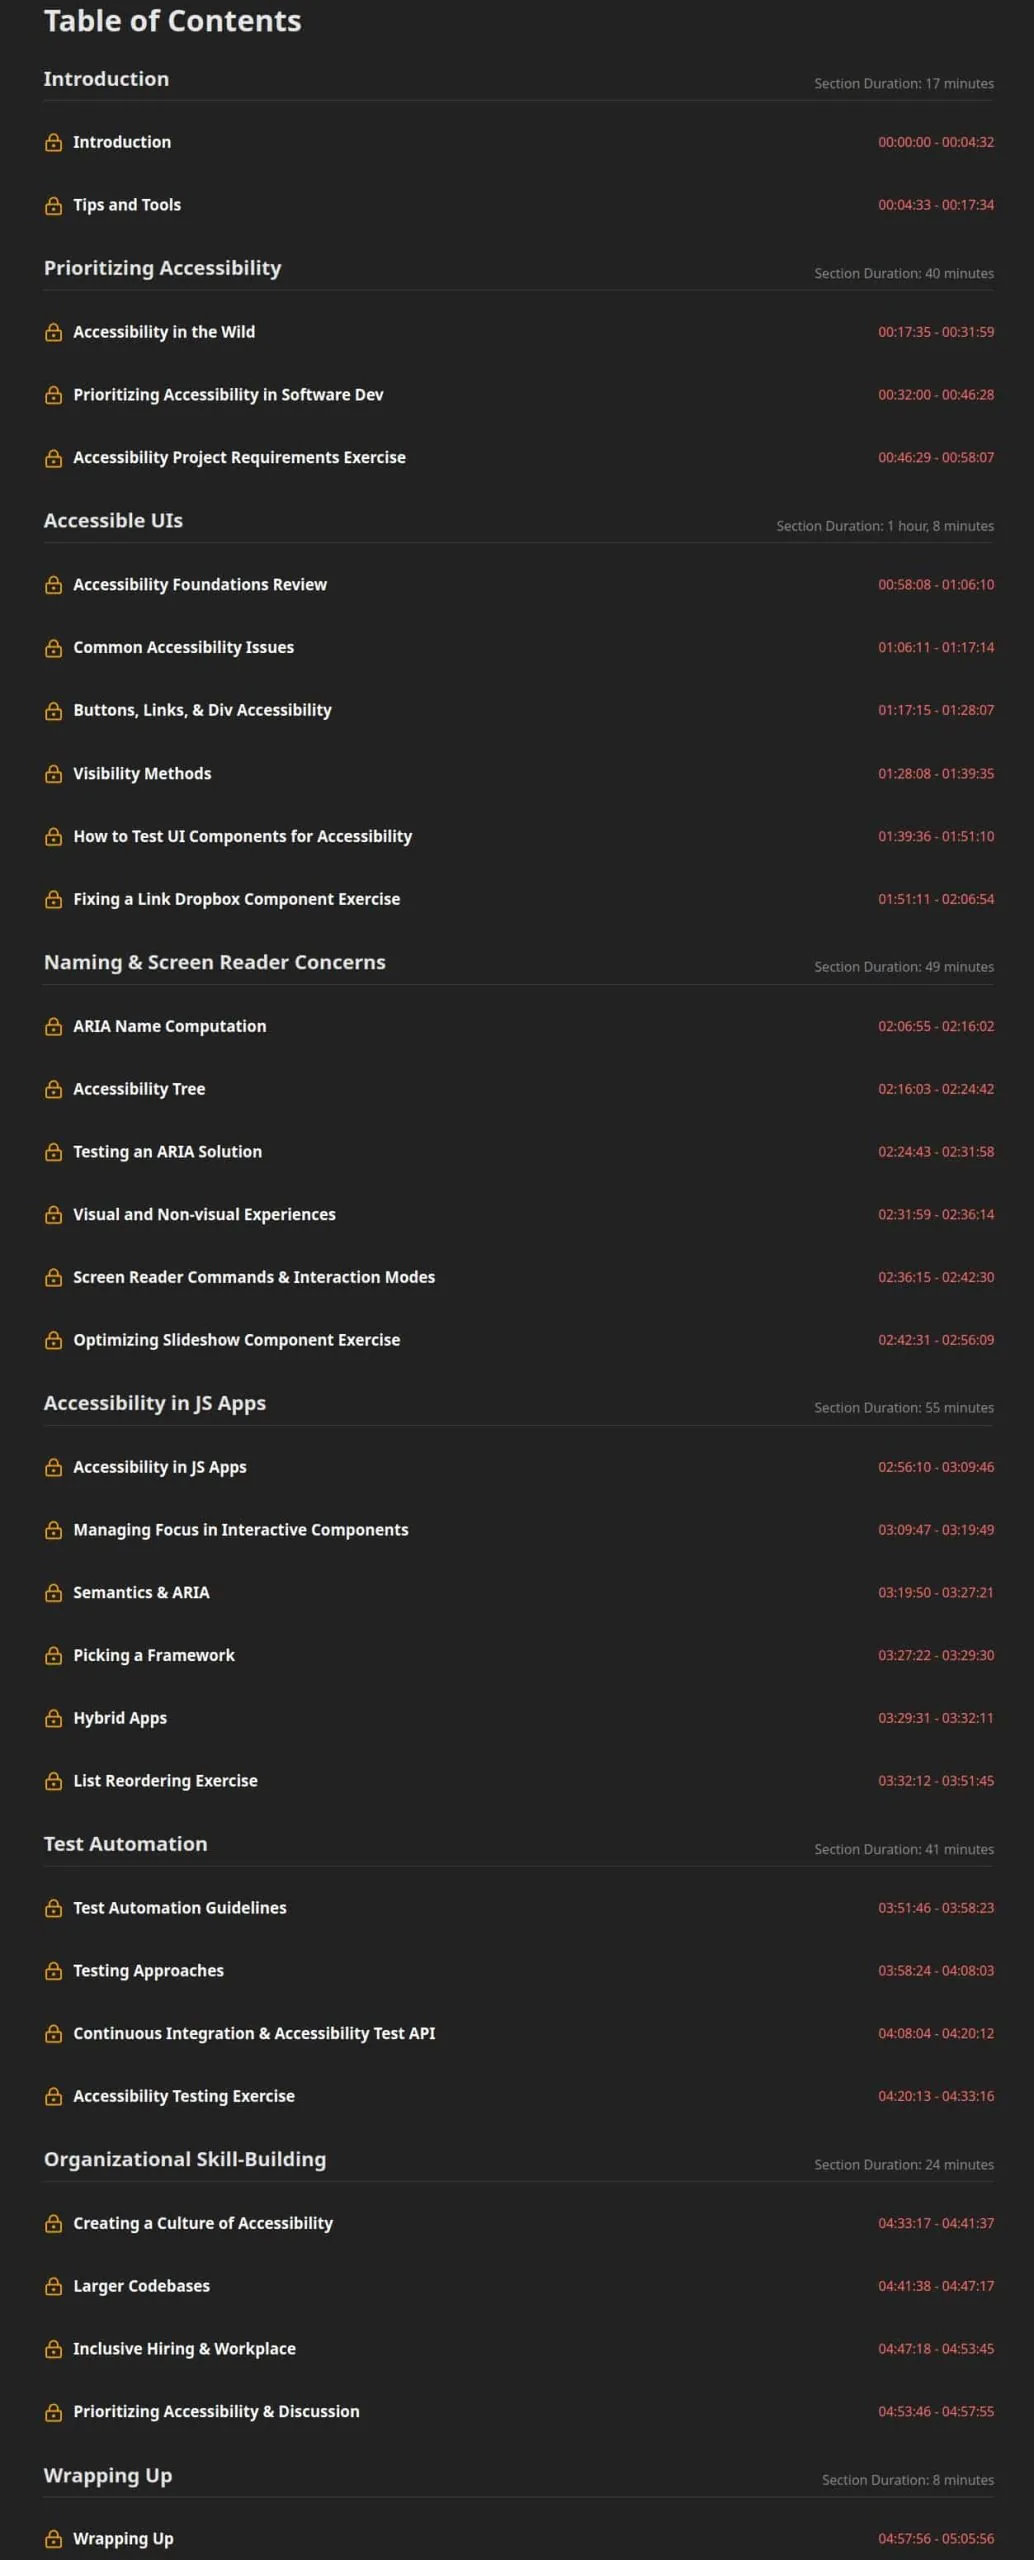Open the Managing Focus in Interactive Components lesson

point(241,1530)
